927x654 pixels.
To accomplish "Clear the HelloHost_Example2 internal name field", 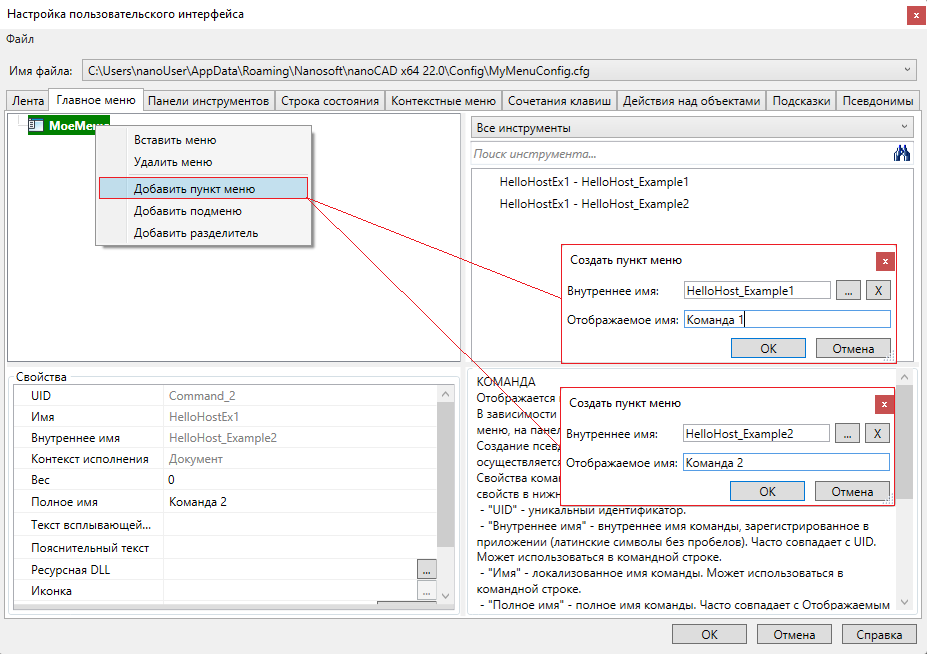I will 877,433.
